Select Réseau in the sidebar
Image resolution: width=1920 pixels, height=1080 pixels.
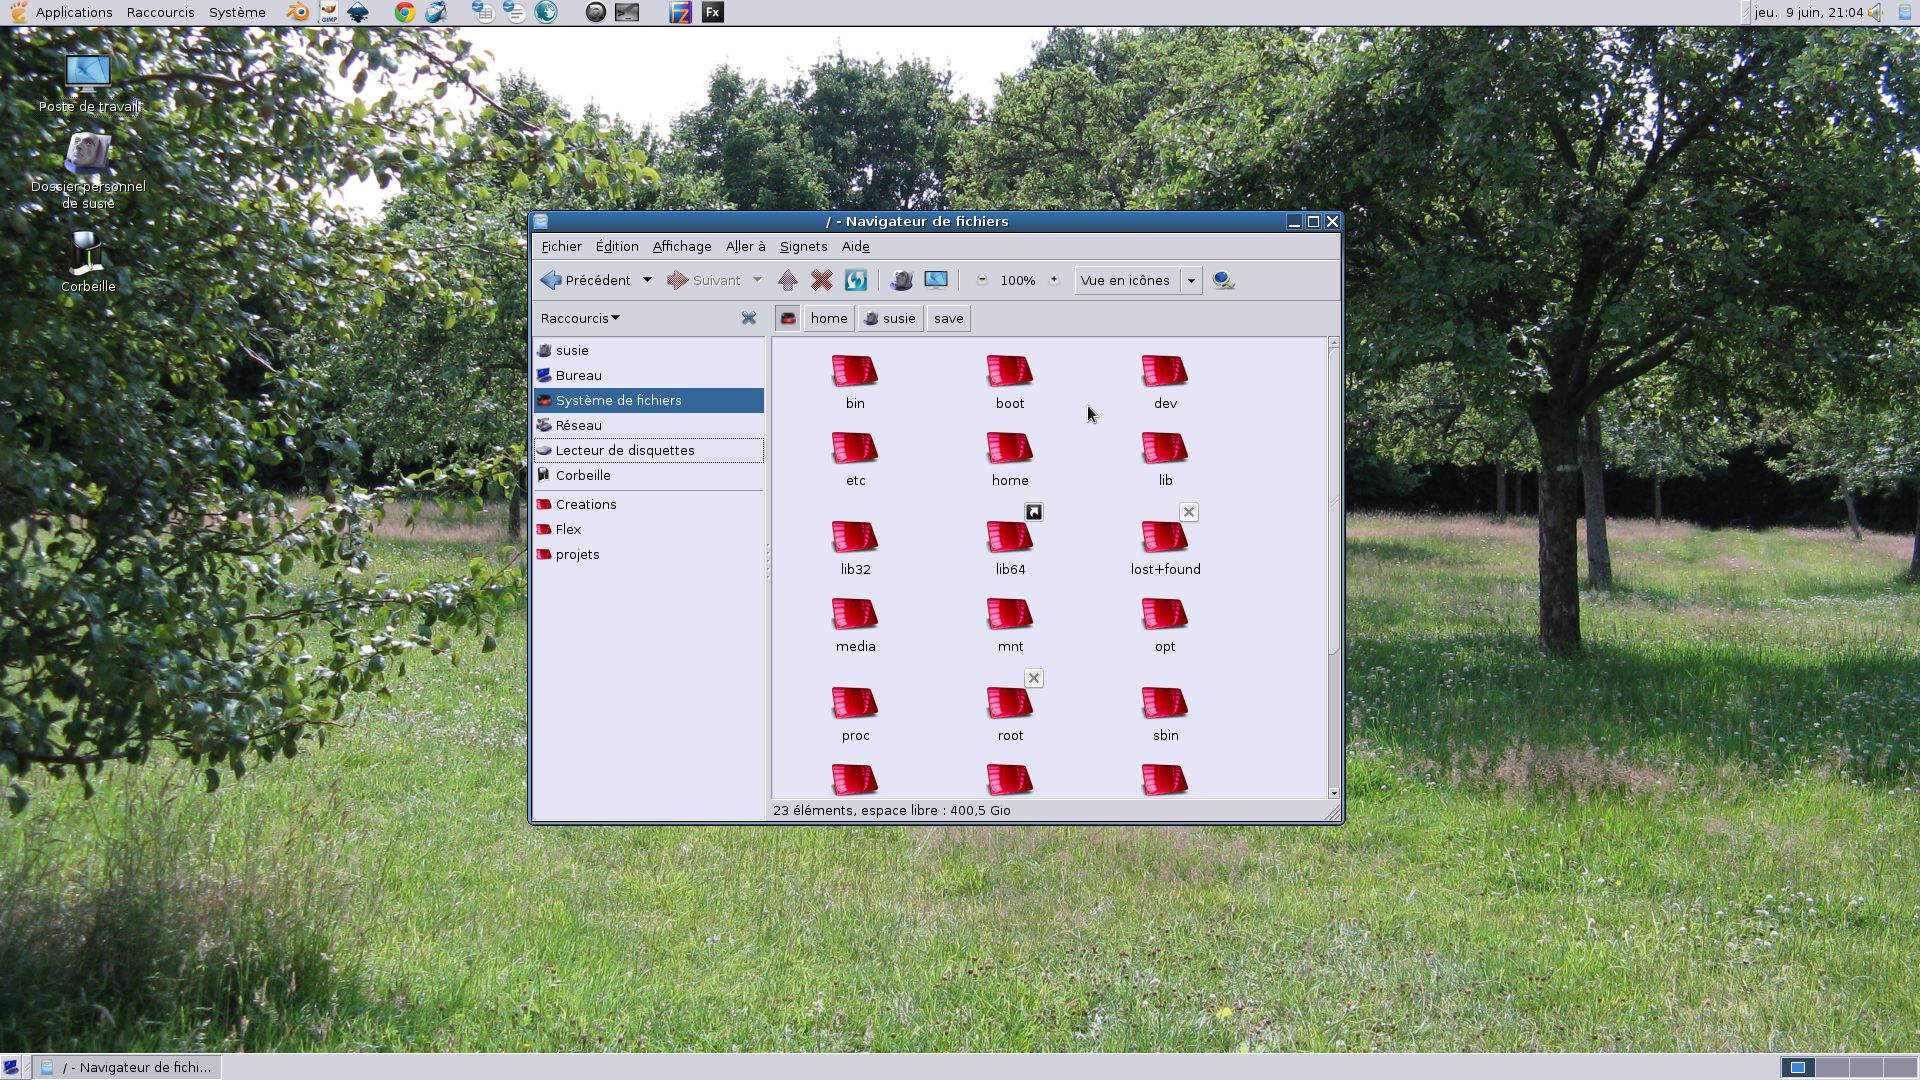(x=578, y=426)
